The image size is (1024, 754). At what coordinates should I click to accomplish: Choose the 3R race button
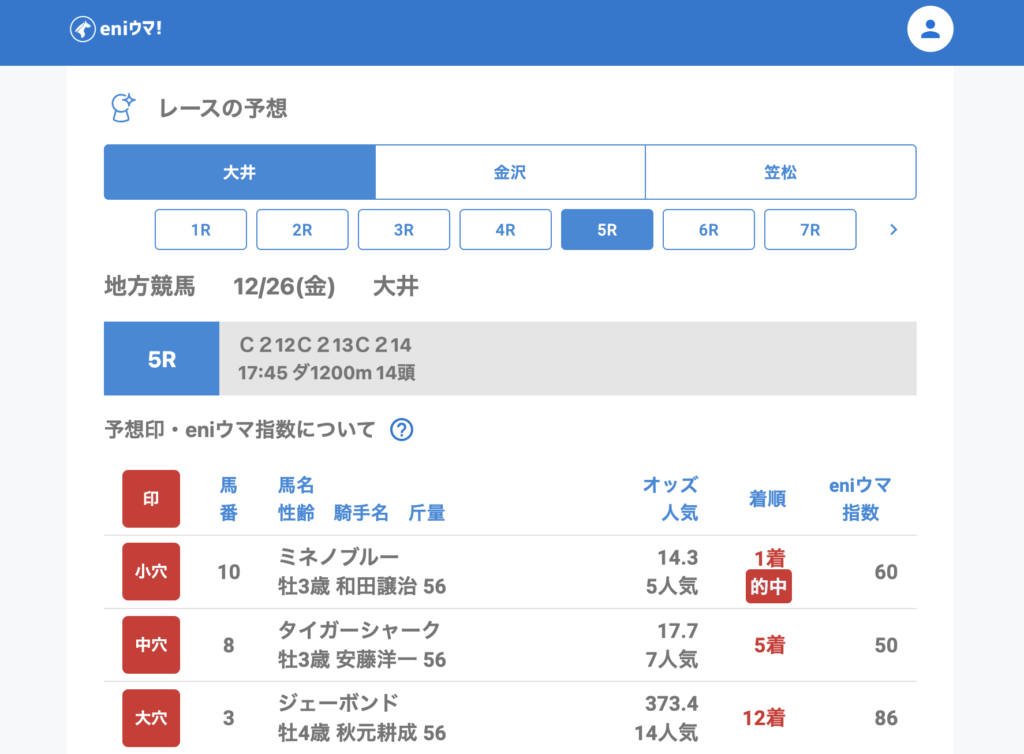click(404, 230)
